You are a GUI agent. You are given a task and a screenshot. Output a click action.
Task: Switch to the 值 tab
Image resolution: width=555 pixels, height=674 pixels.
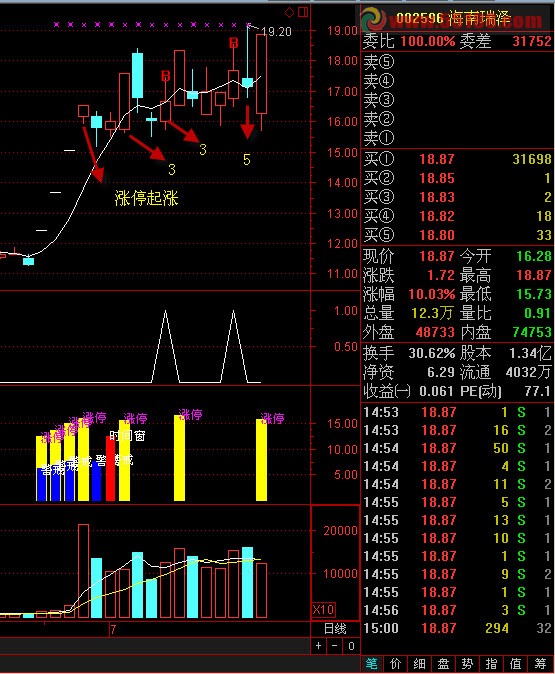[516, 664]
